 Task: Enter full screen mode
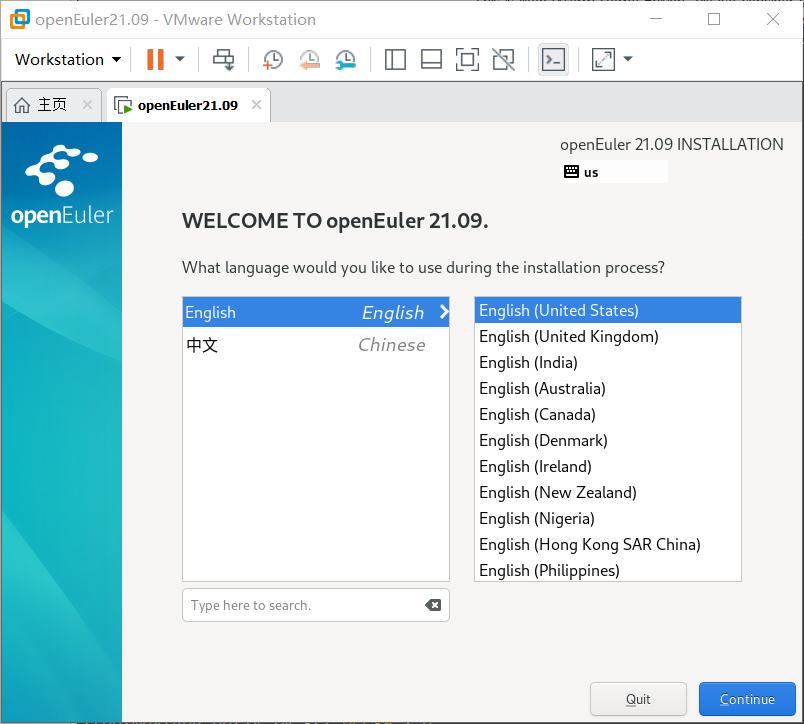point(468,59)
